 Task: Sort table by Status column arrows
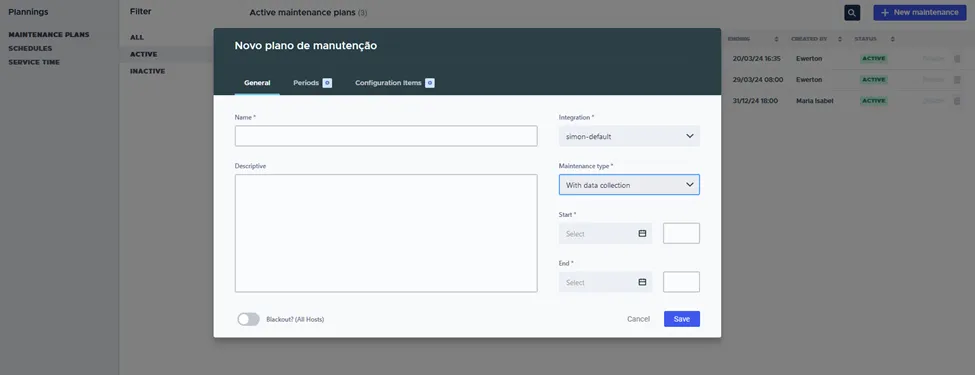(892, 39)
